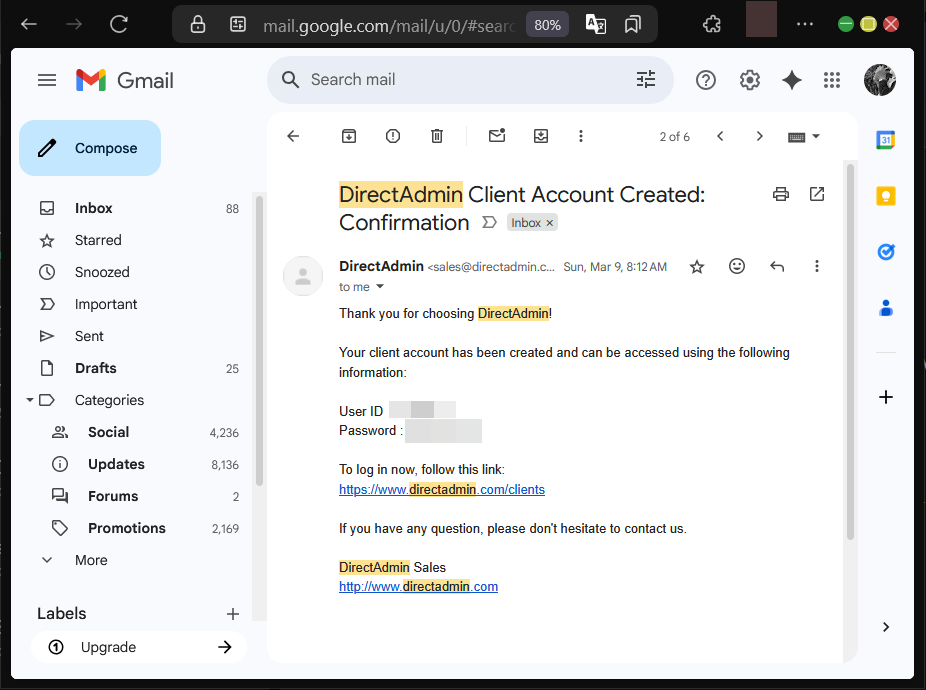Open email in new window
The width and height of the screenshot is (926, 690).
(817, 194)
